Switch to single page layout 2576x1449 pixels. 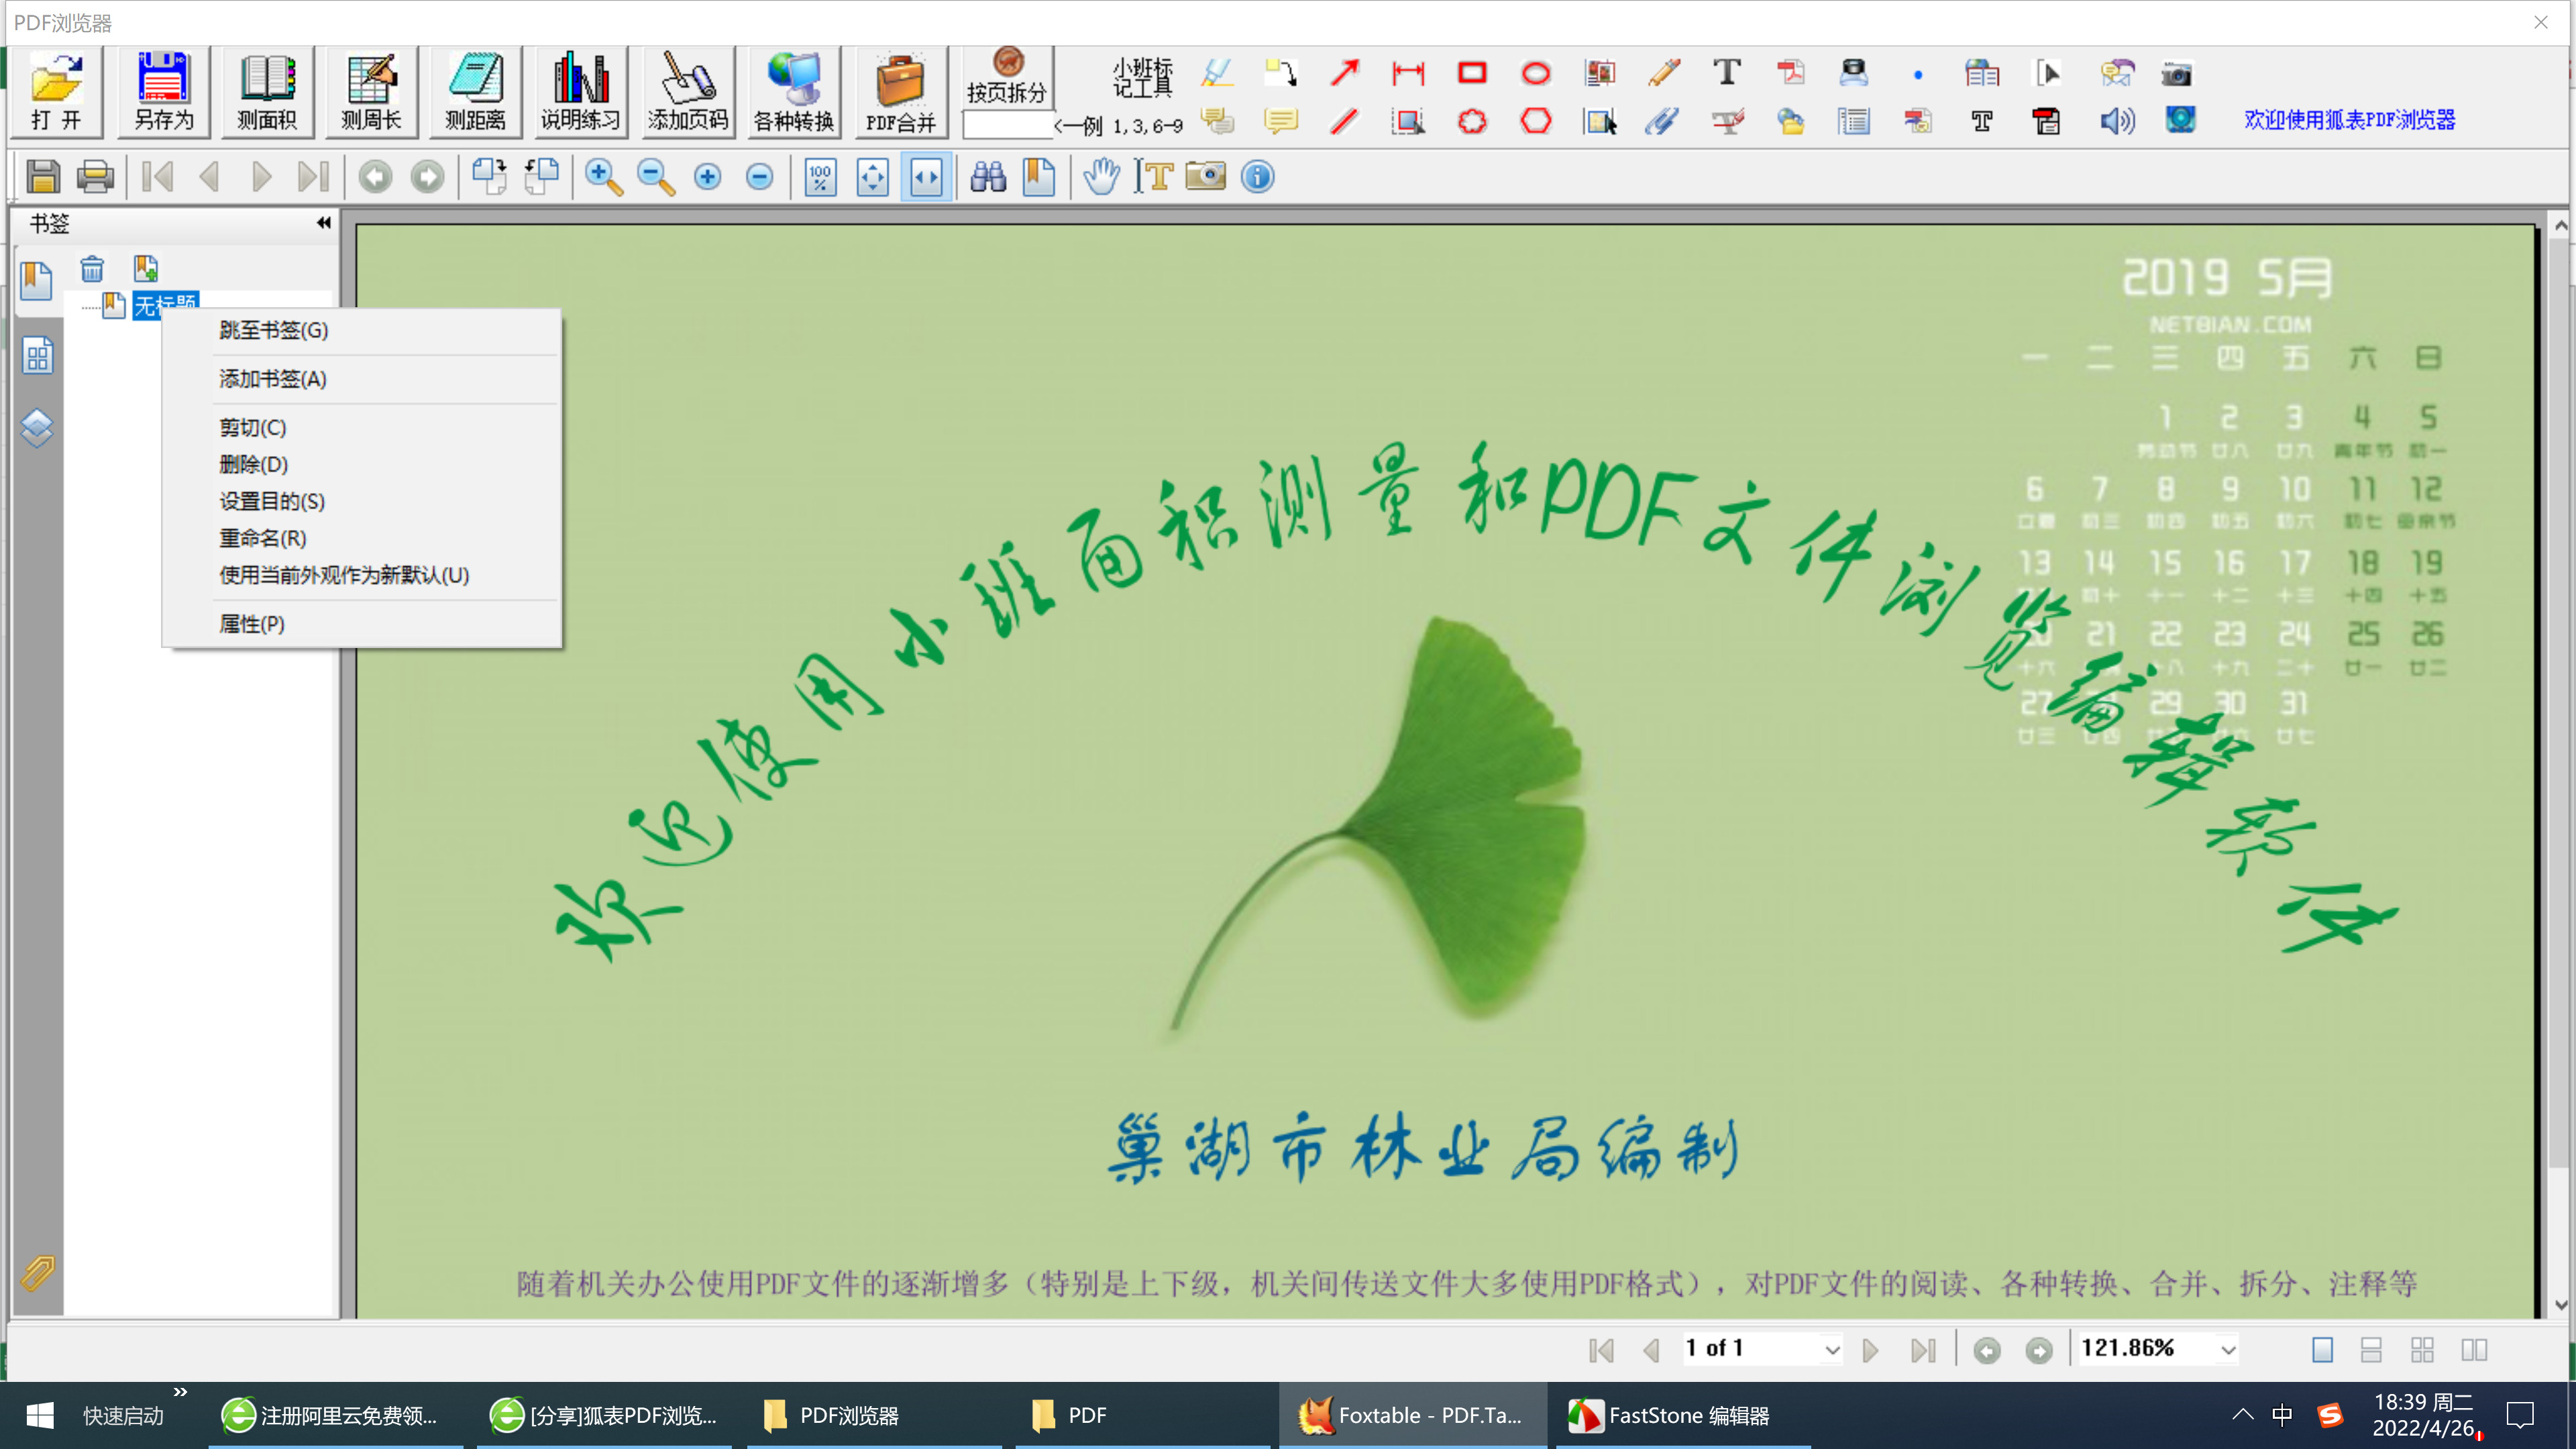(x=2322, y=1350)
